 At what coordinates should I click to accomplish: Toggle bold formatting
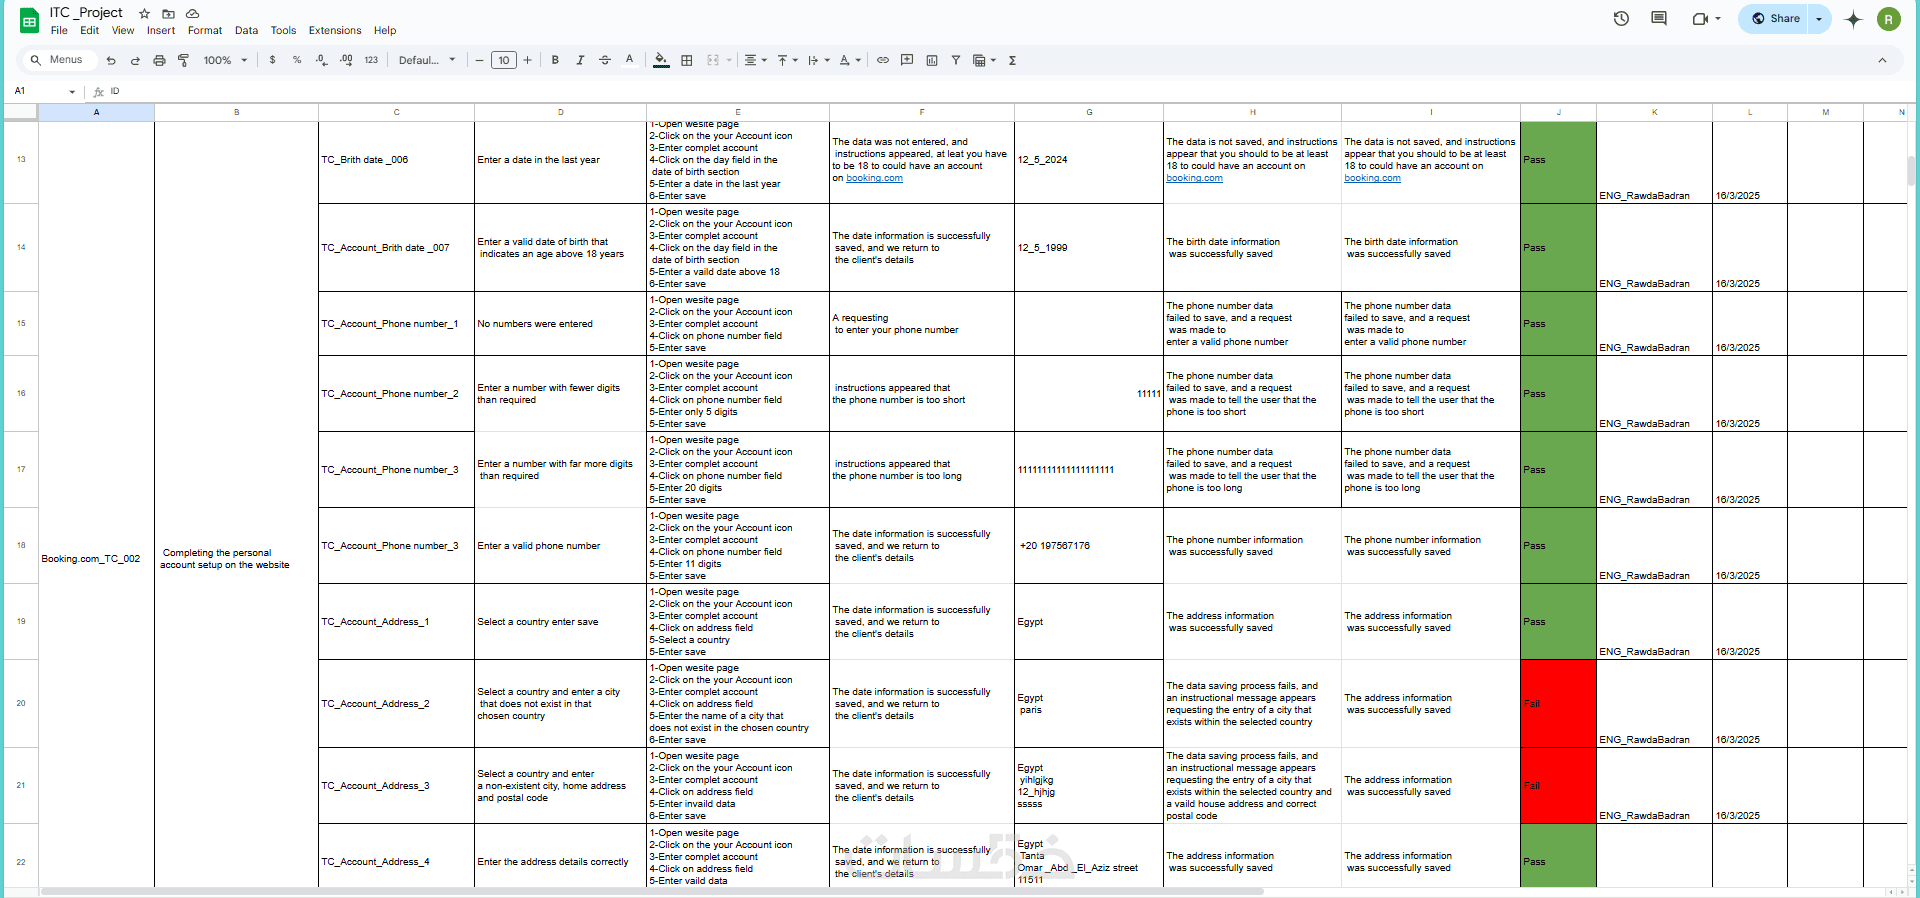[x=555, y=61]
